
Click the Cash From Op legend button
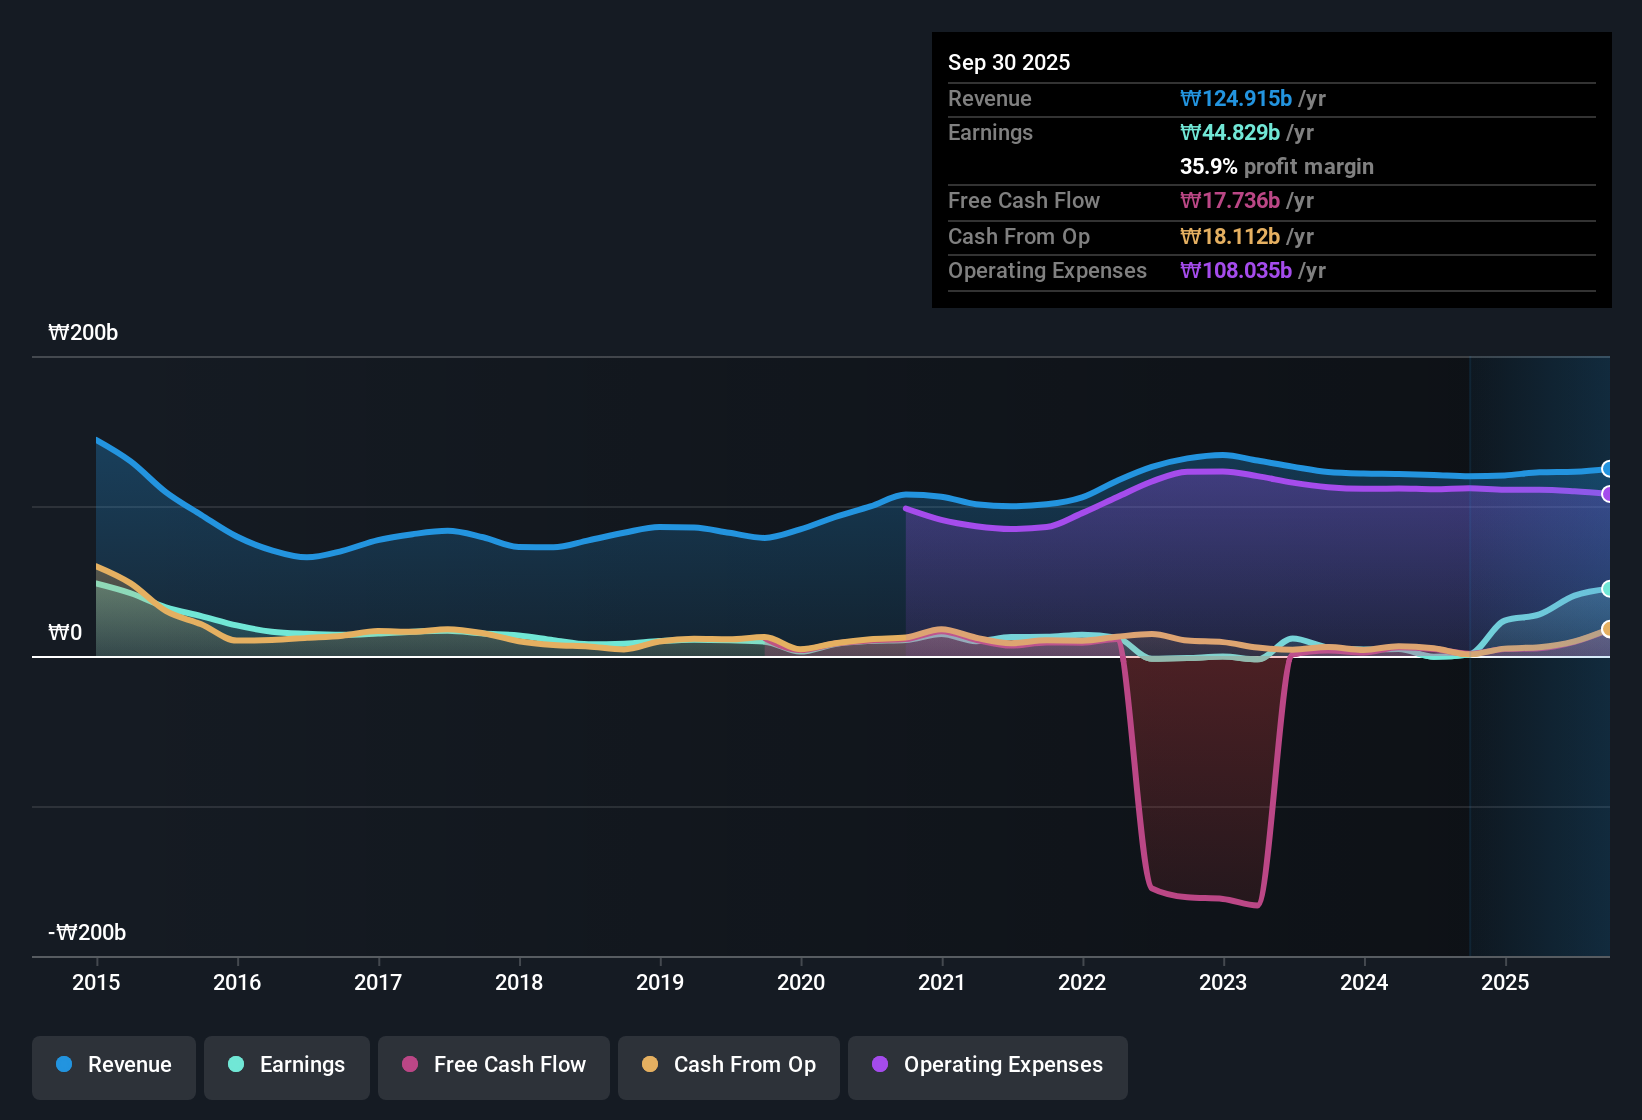click(728, 1065)
